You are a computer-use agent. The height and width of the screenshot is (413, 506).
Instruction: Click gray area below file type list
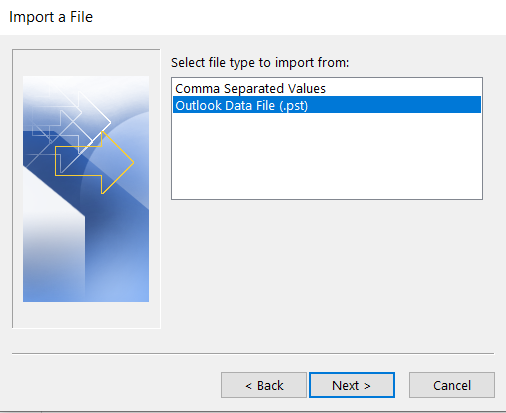point(327,273)
